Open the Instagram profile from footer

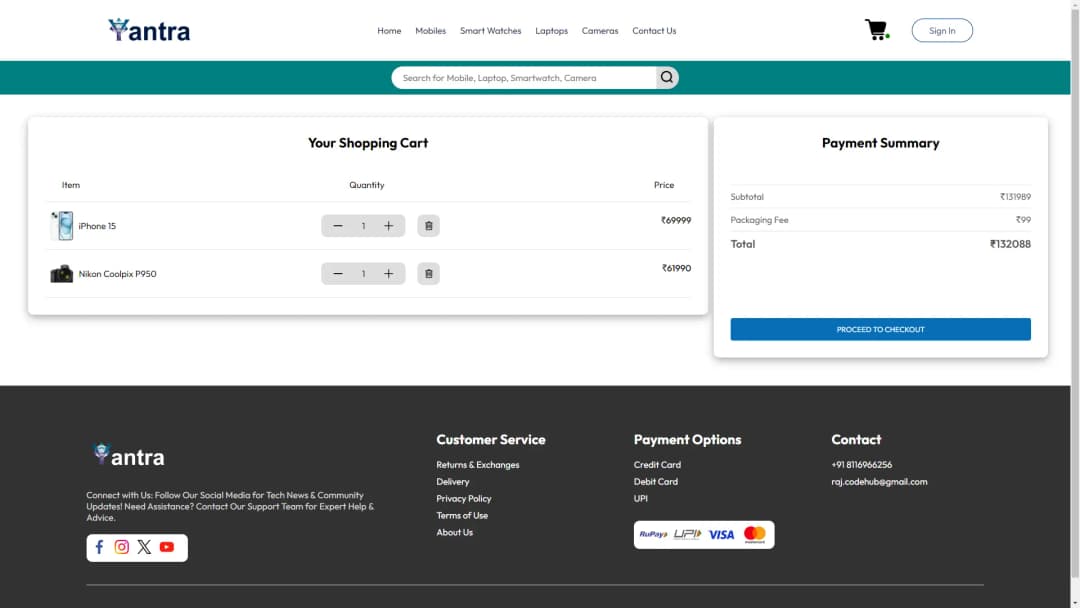(122, 547)
